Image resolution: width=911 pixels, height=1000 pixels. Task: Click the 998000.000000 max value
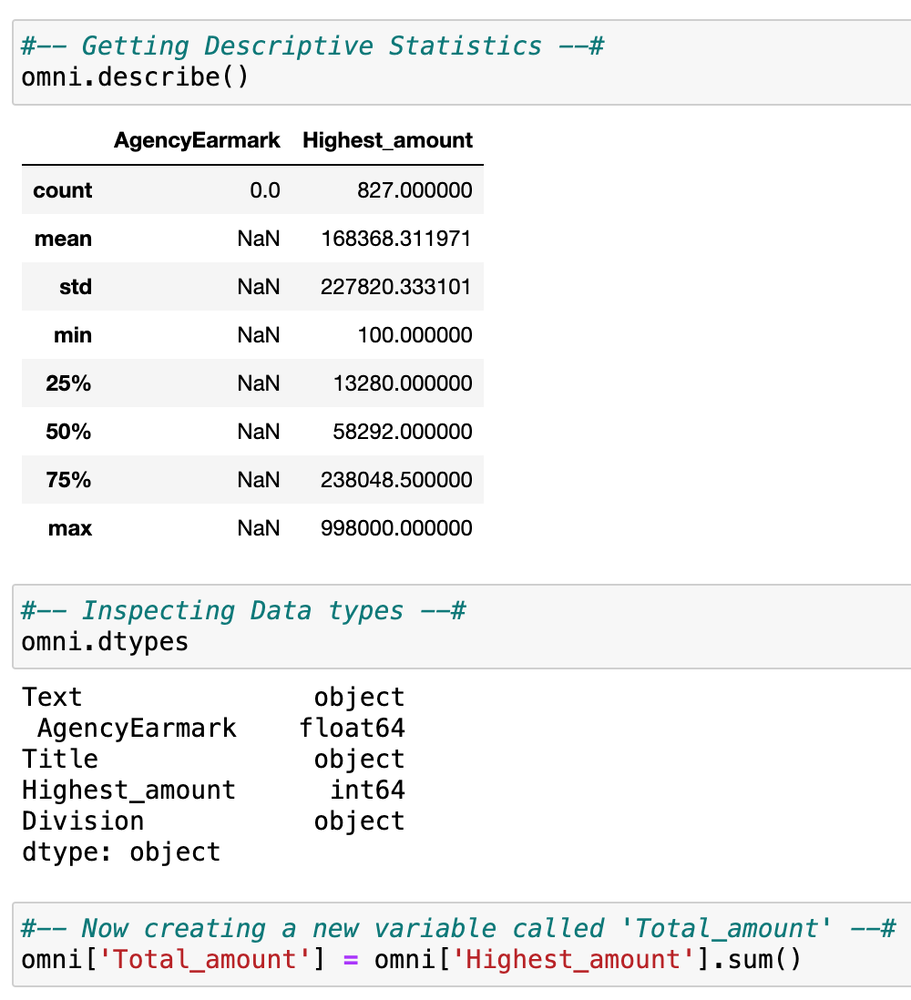pos(396,528)
